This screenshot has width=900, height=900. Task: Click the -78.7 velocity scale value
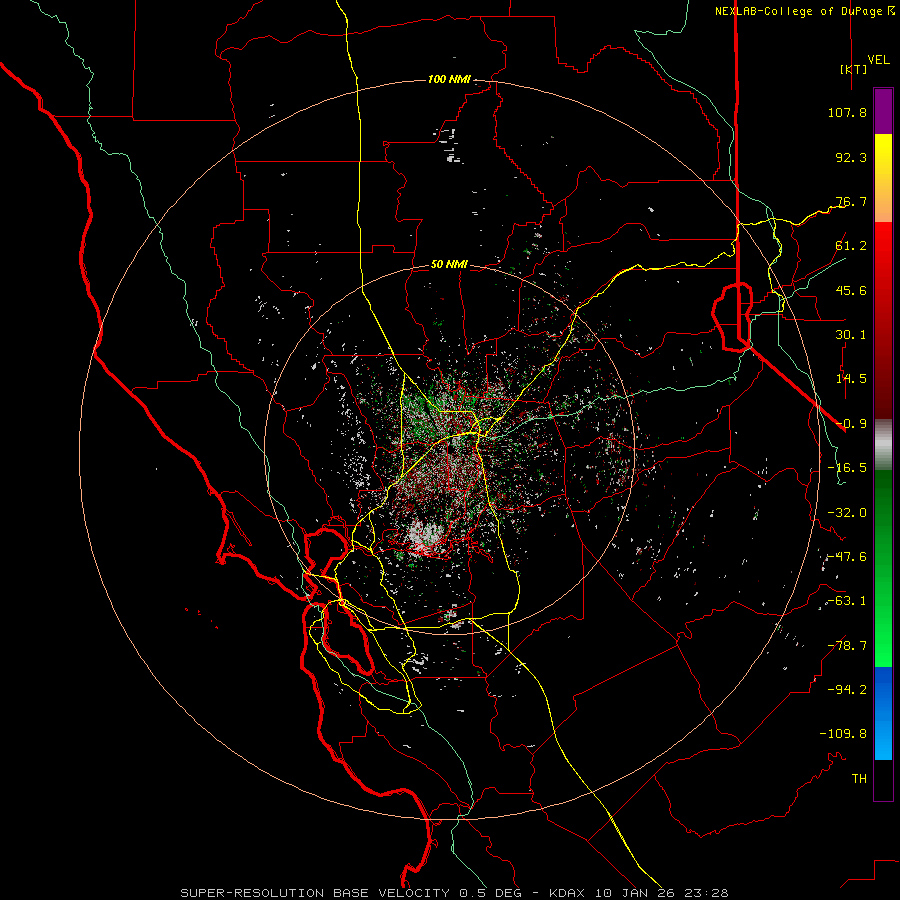pyautogui.click(x=847, y=646)
